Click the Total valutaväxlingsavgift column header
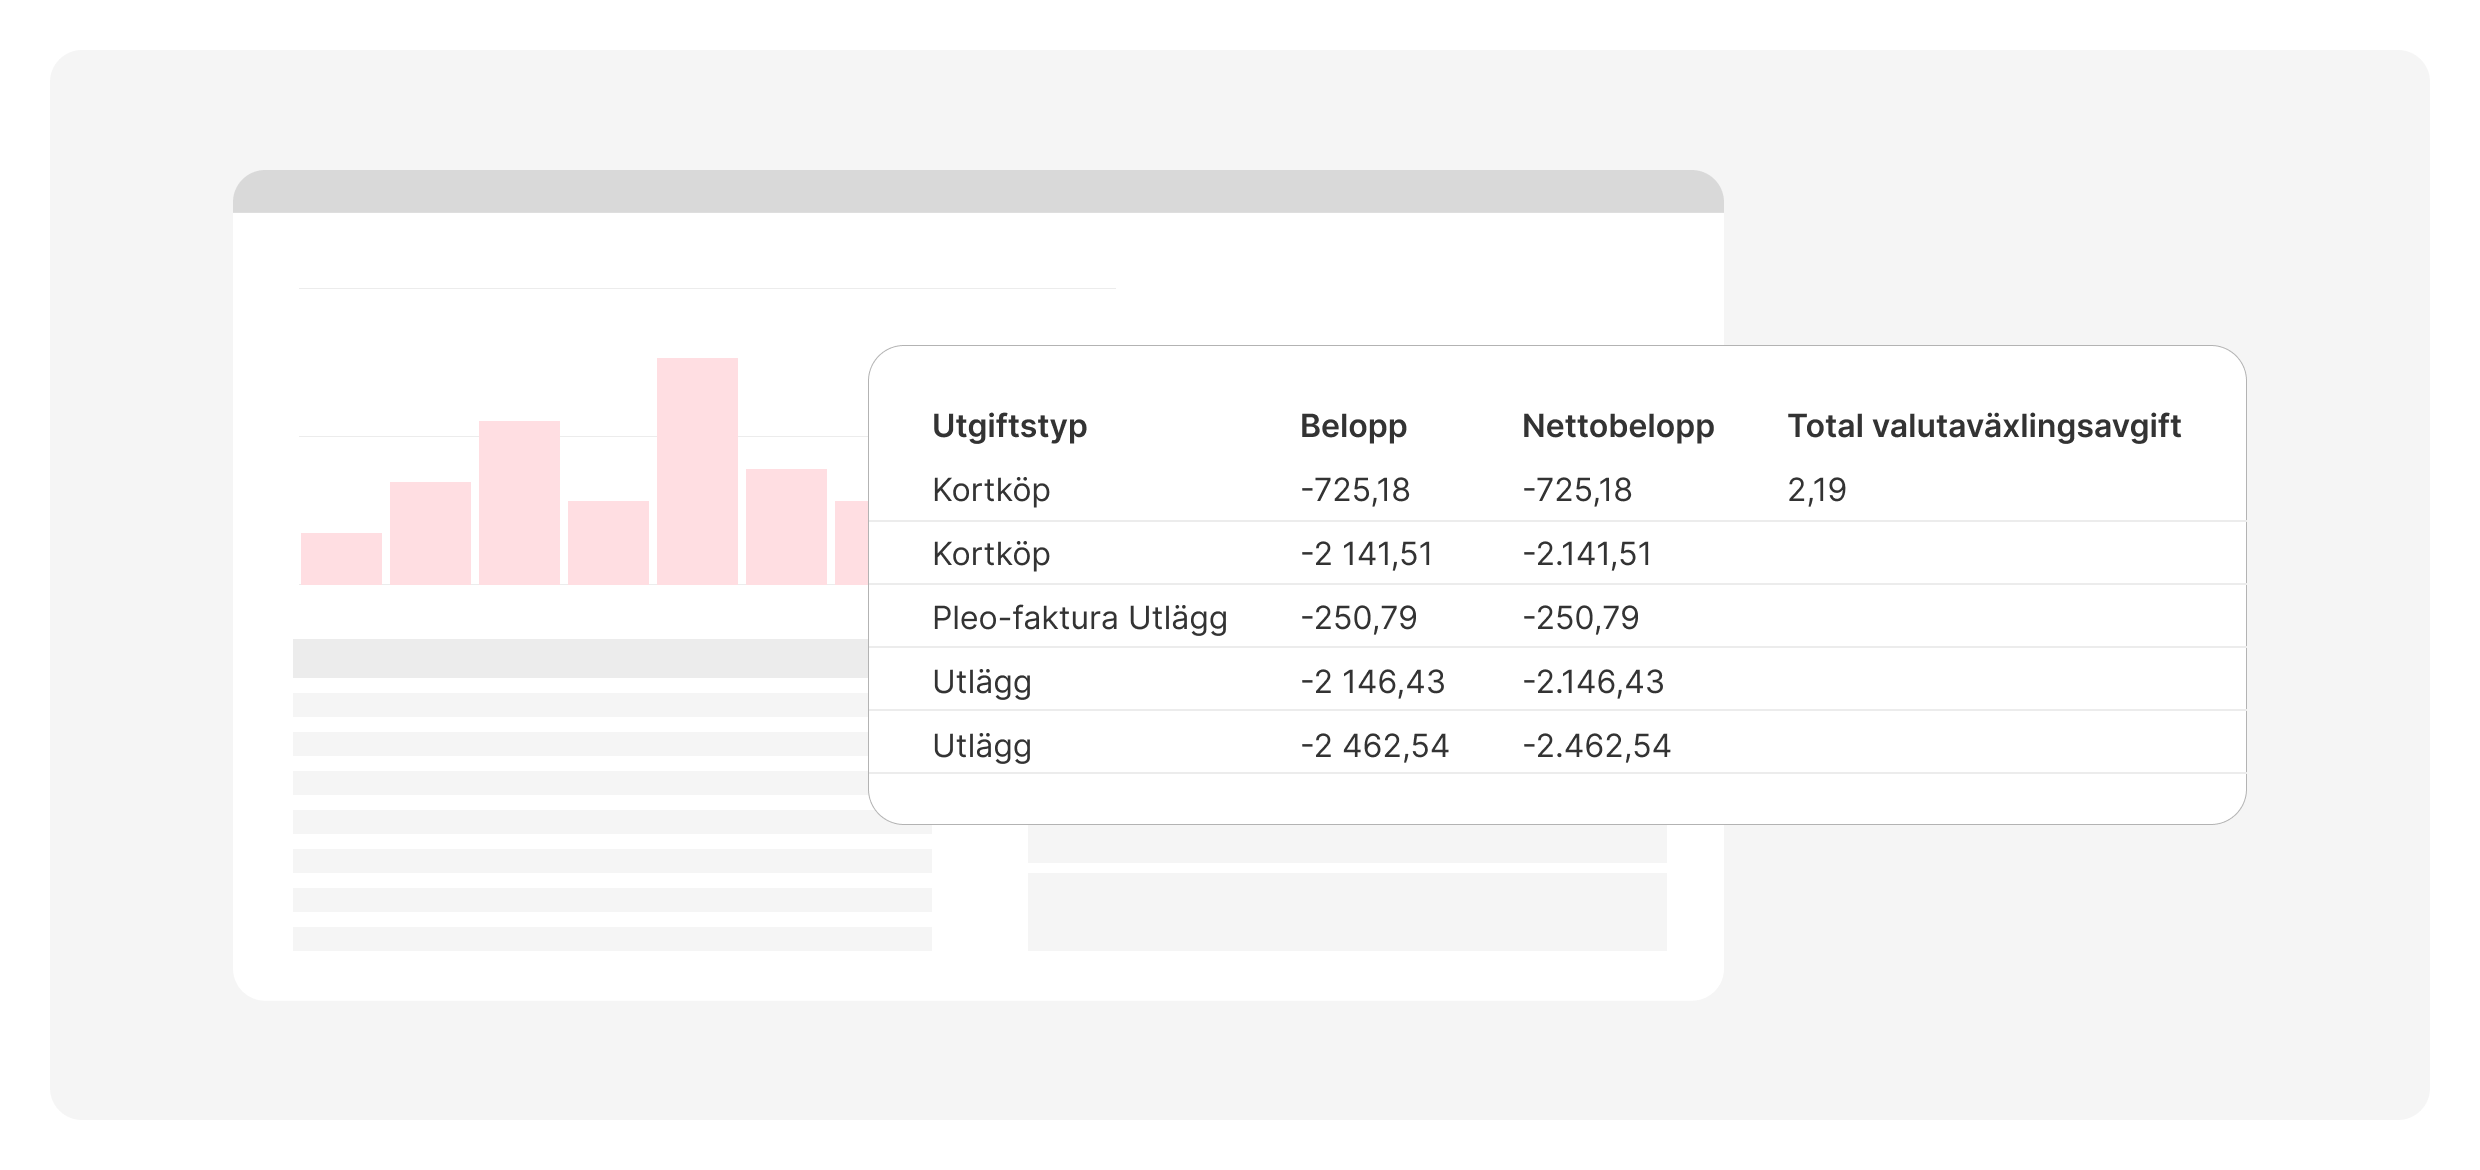Image resolution: width=2480 pixels, height=1170 pixels. point(1984,427)
